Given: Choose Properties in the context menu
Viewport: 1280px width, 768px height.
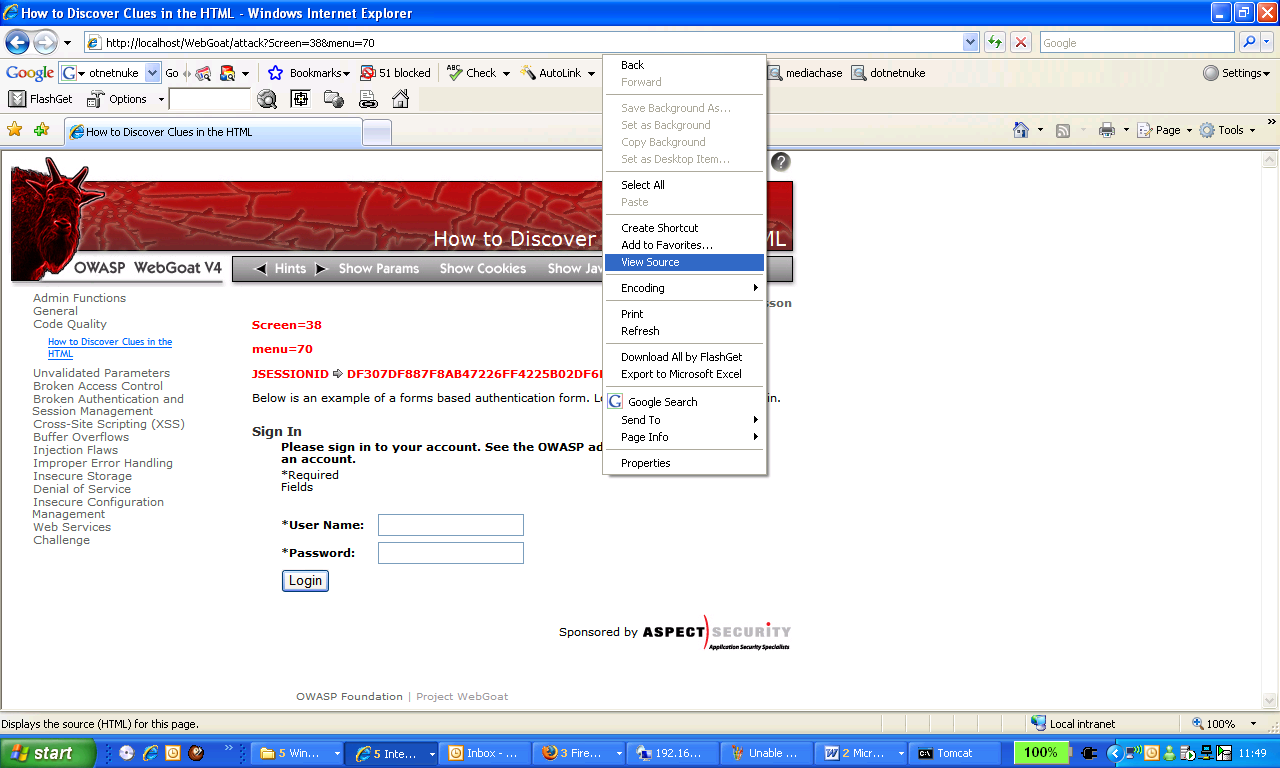Looking at the screenshot, I should coord(646,463).
